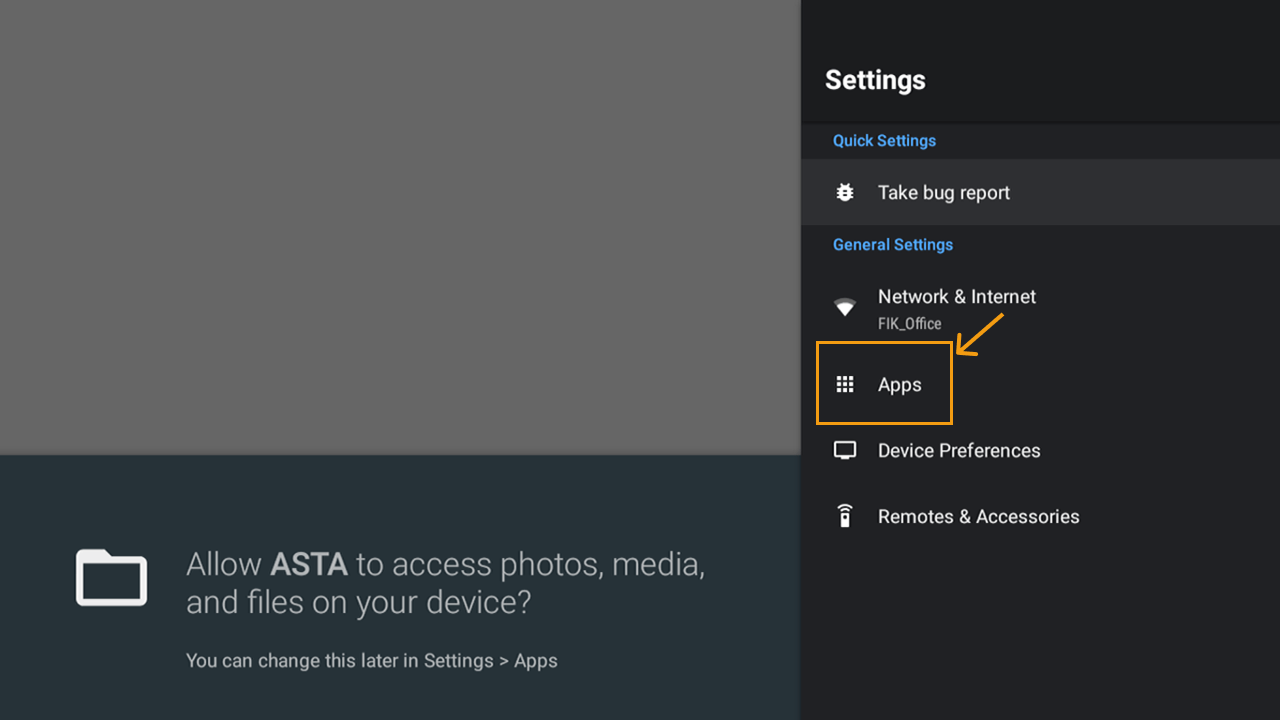Open the Network & Internet label
Screen dimensions: 1280x720
pyautogui.click(x=956, y=297)
